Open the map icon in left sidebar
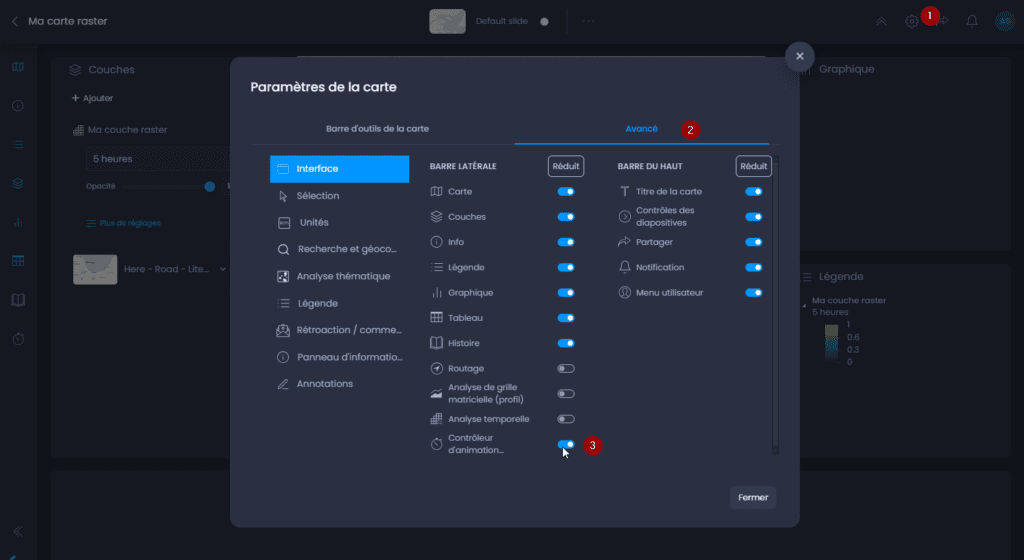This screenshot has width=1024, height=560. click(x=18, y=67)
